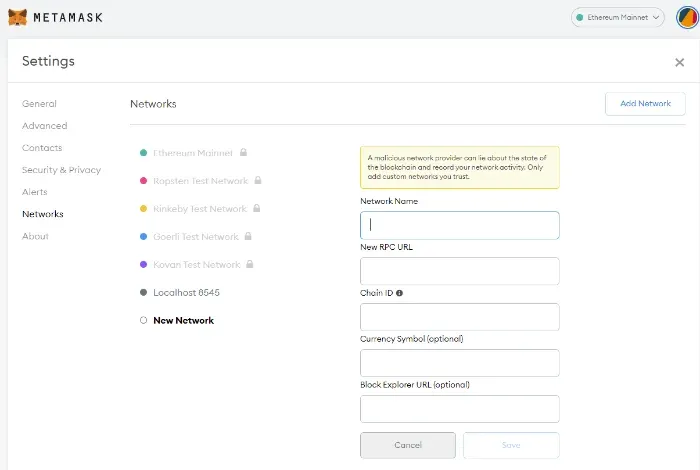Screen dimensions: 700x470
Task: Click lock icon beside Goerli Test Network
Action: [x=248, y=237]
